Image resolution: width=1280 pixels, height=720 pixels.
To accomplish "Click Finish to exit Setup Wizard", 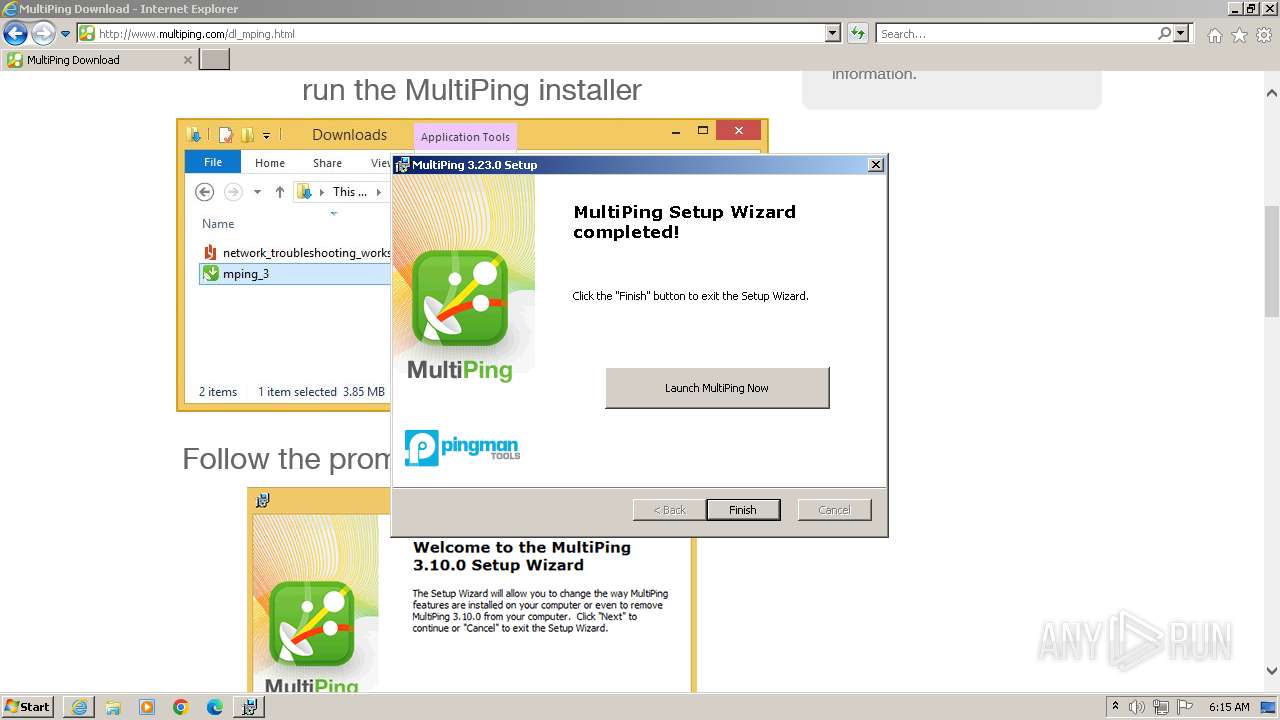I will click(743, 510).
